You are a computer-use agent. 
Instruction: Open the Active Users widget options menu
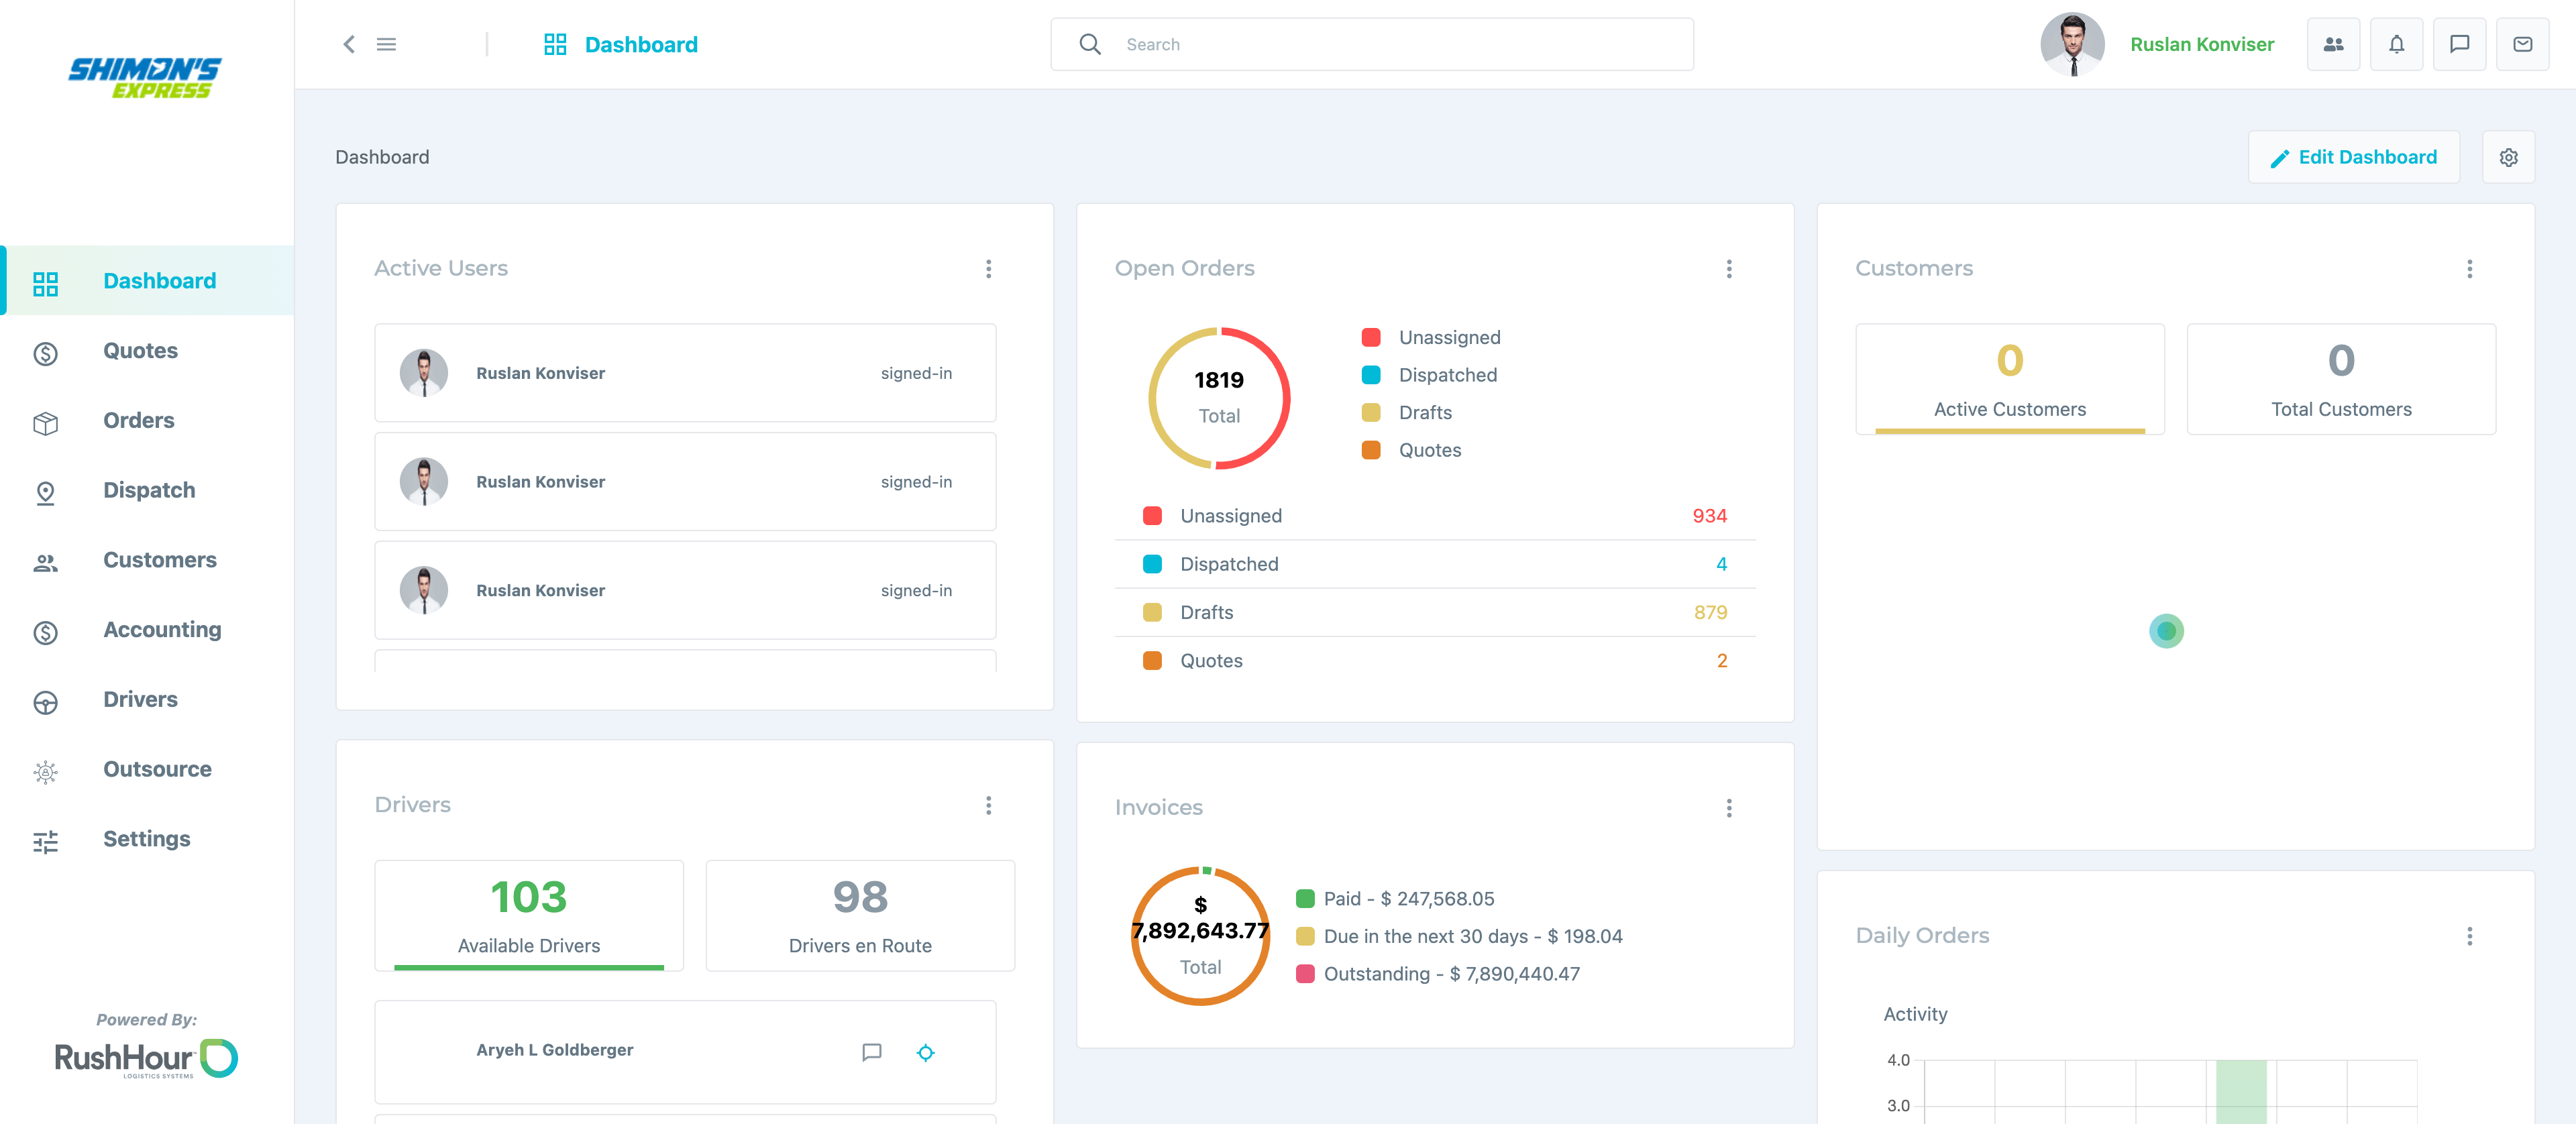click(988, 268)
